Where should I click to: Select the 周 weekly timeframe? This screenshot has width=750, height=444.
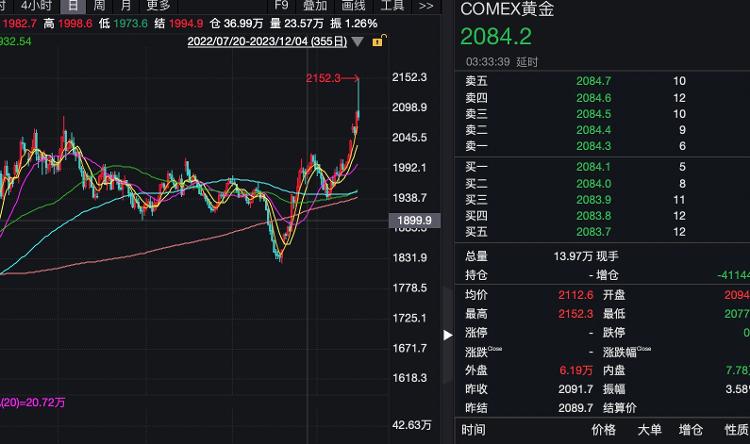tap(99, 6)
